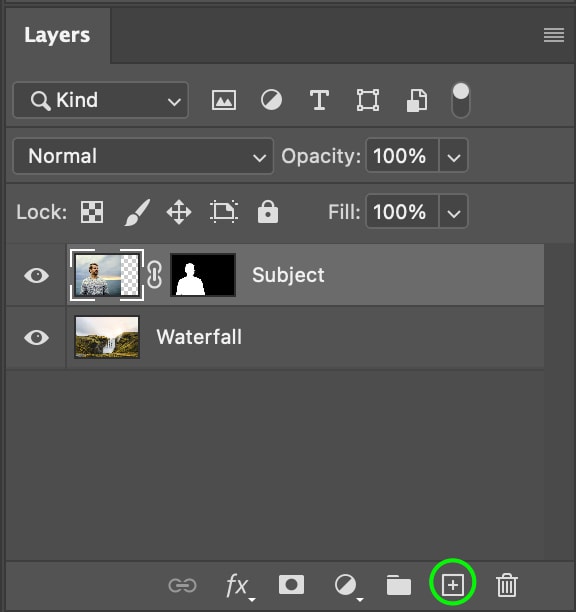This screenshot has width=576, height=612.
Task: Lock transparent pixels checkerboard icon
Action: coord(92,212)
